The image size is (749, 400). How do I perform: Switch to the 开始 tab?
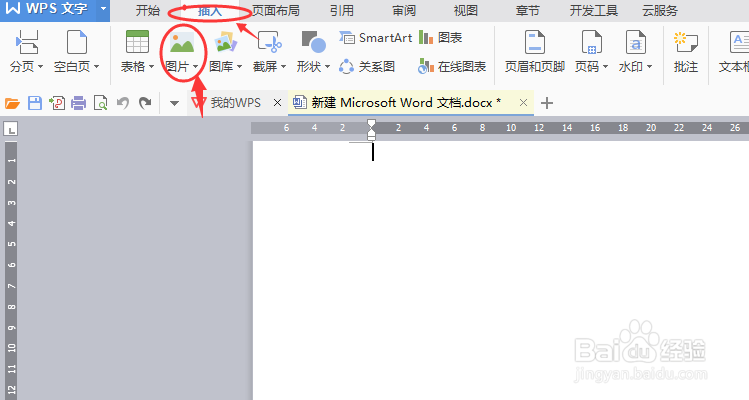pyautogui.click(x=148, y=11)
